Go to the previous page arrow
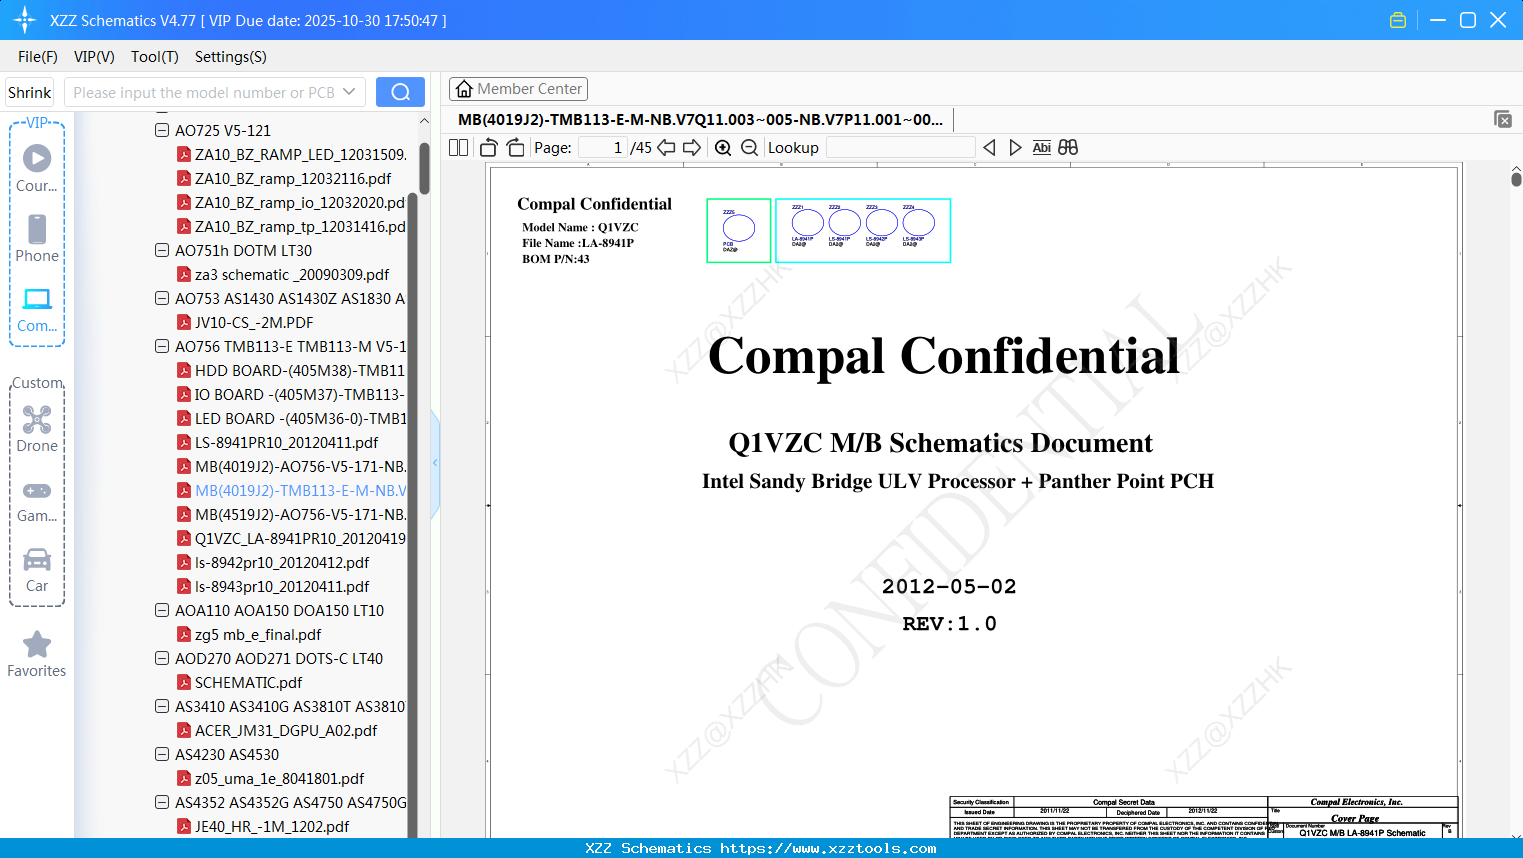The image size is (1523, 858). pos(666,147)
